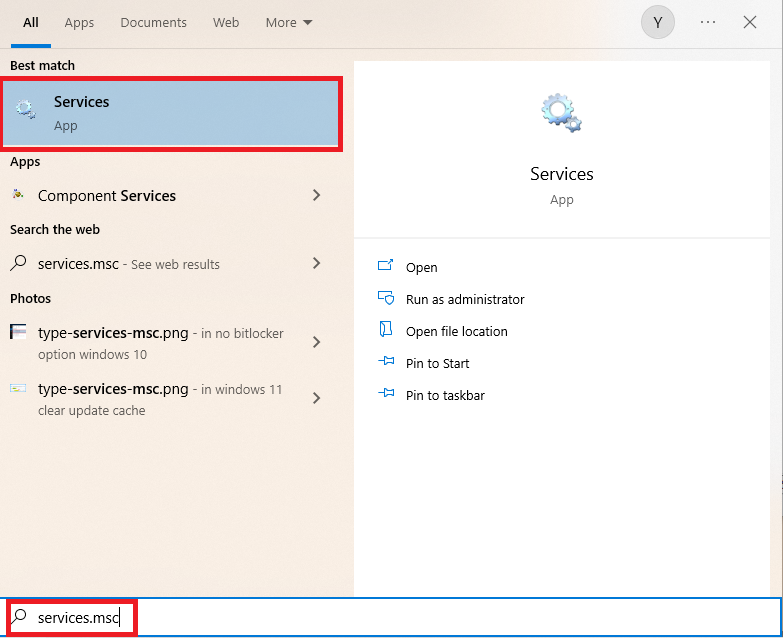This screenshot has width=783, height=638.
Task: Choose Pin to Start
Action: click(437, 363)
